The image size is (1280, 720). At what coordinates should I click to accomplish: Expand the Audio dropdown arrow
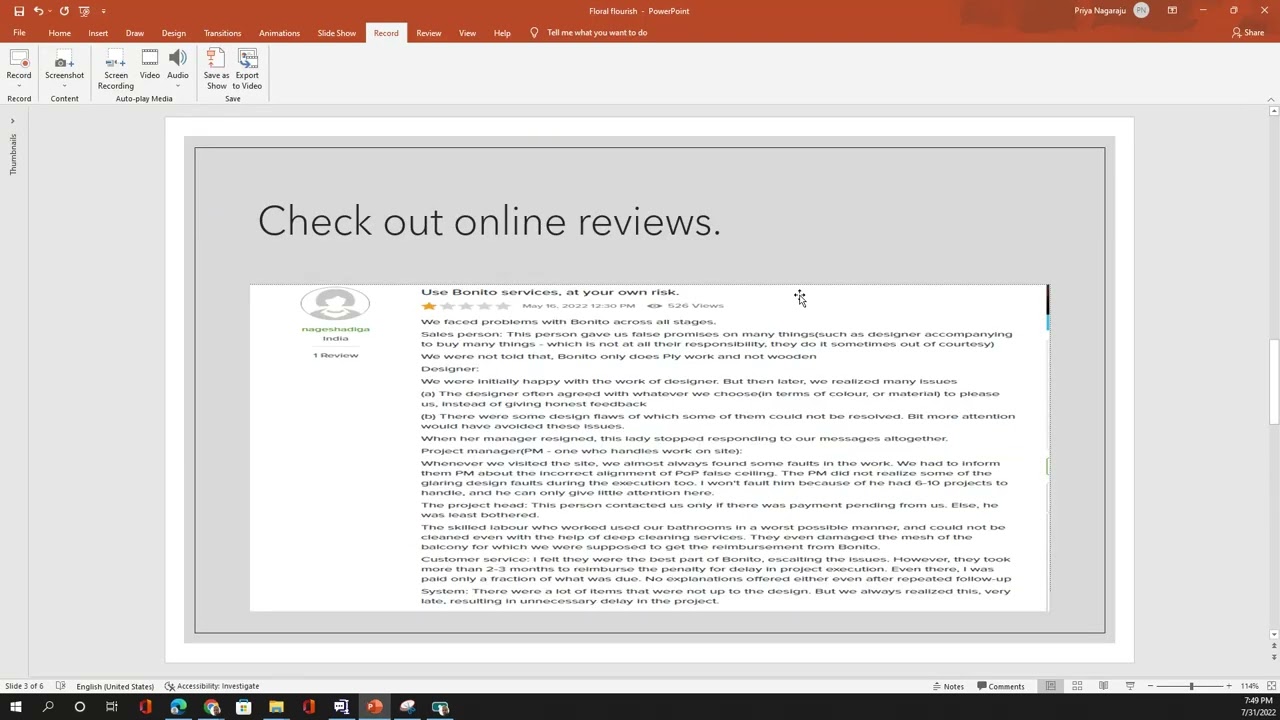[177, 86]
